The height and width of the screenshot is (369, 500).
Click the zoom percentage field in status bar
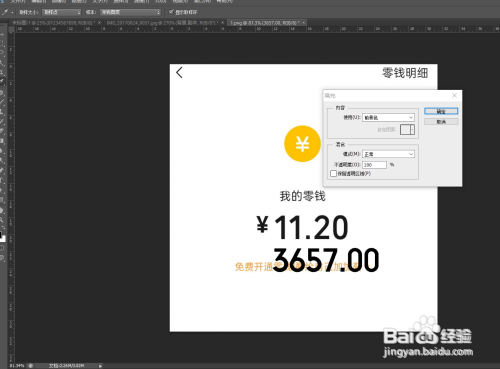(x=17, y=366)
